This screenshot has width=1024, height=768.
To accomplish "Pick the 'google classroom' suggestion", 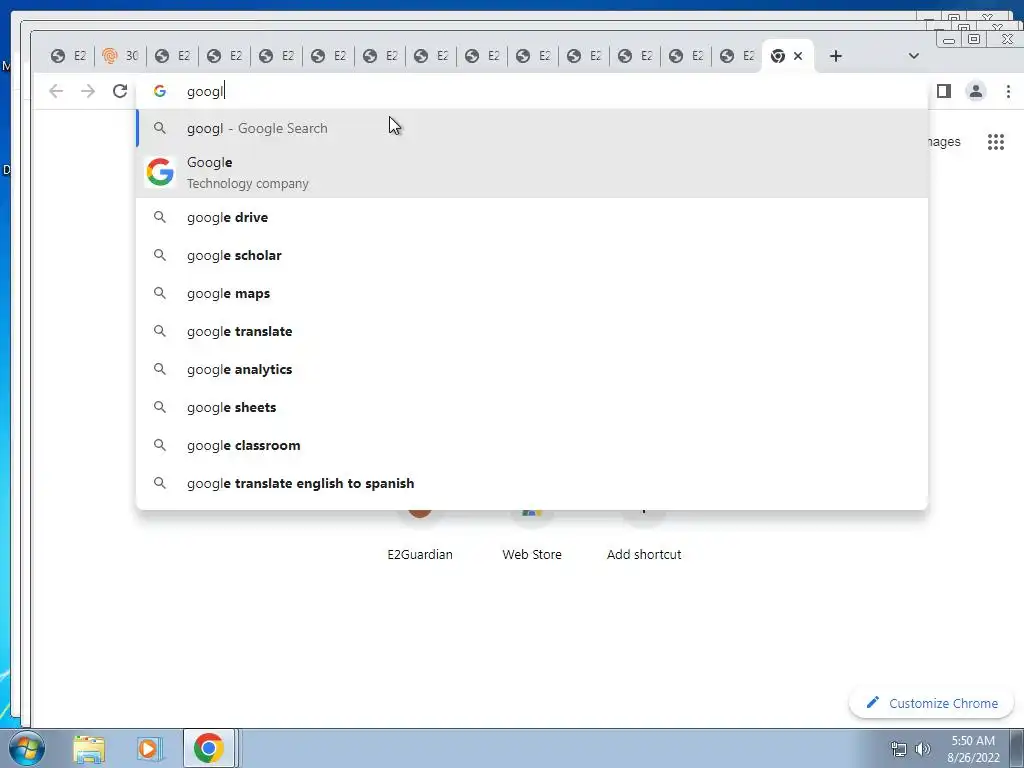I will (x=532, y=445).
